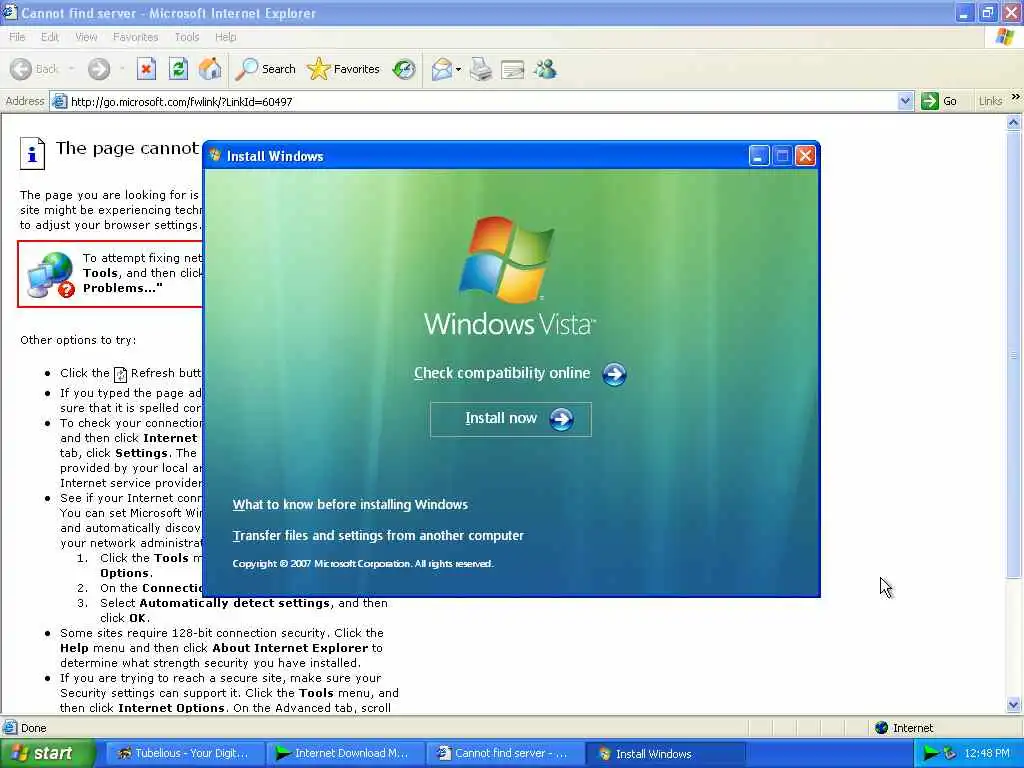
Task: Open the Windows Start button
Action: (47, 754)
